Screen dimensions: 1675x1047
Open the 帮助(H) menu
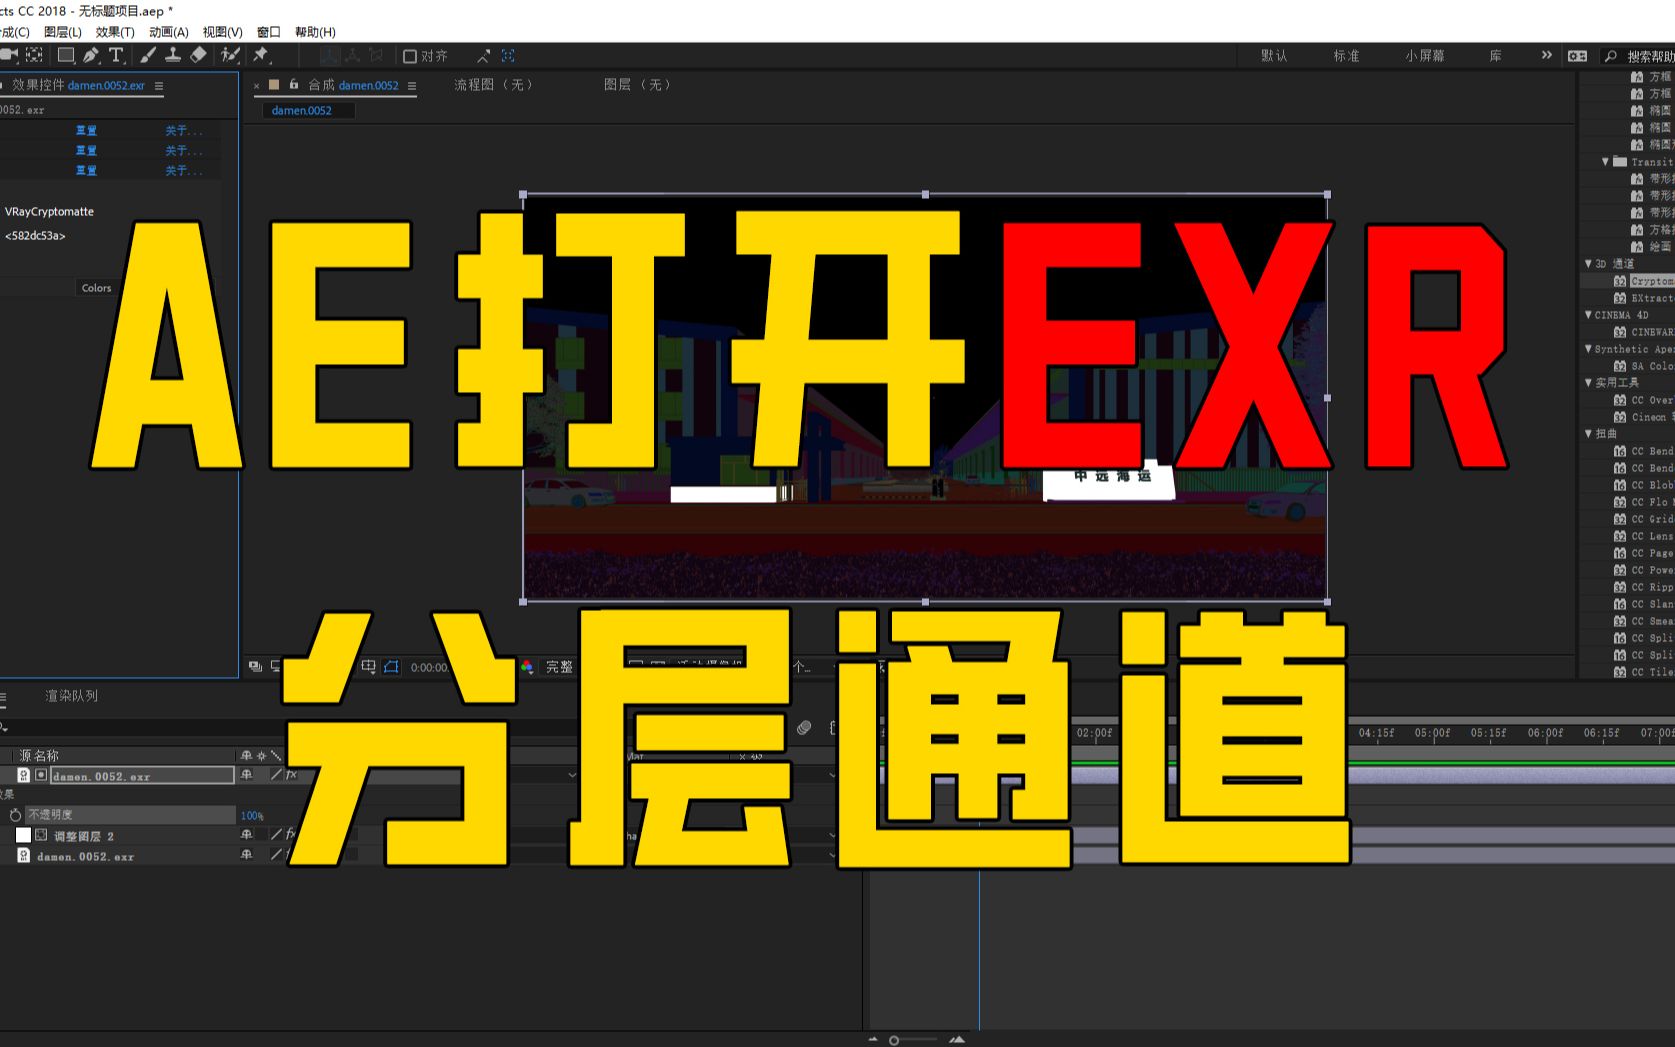point(315,32)
